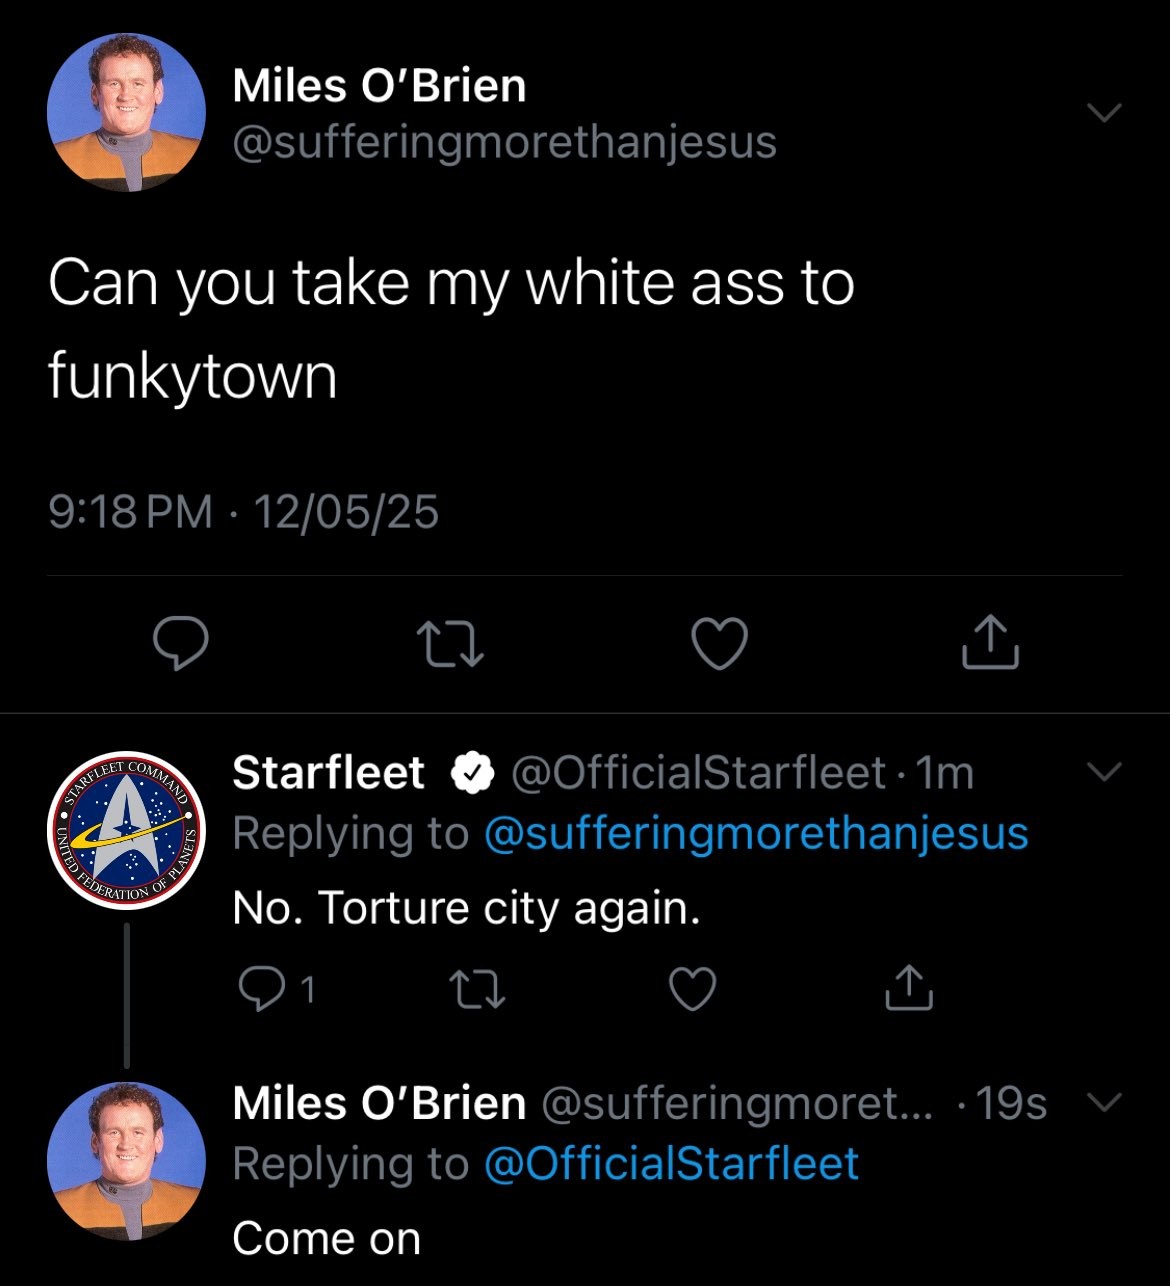
Task: Share Starfleet's Torture city reply
Action: (909, 989)
